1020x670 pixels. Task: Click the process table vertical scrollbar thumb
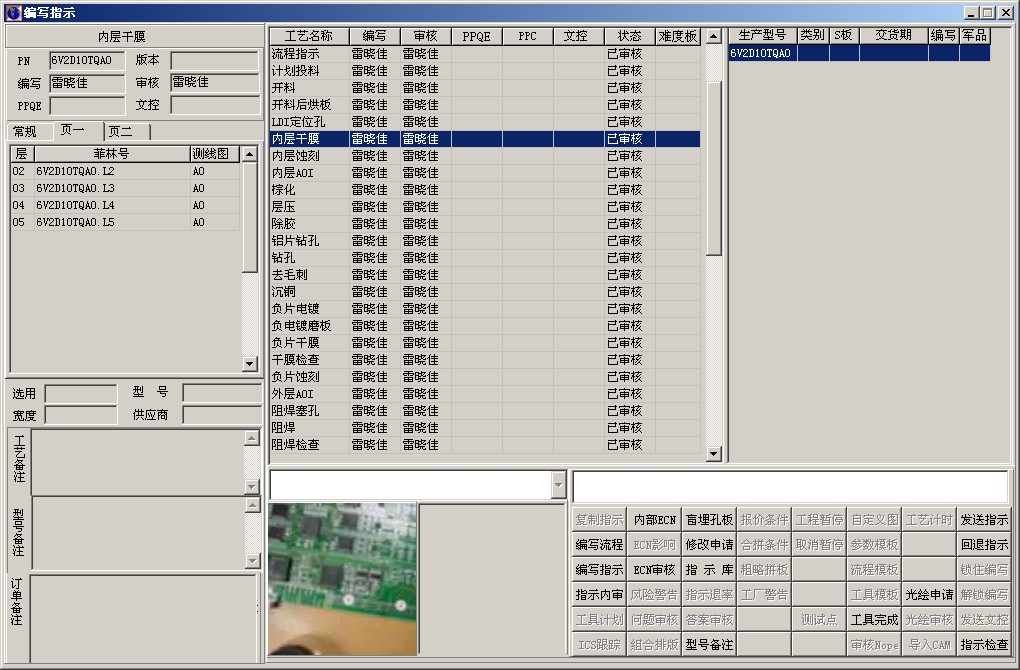click(714, 169)
